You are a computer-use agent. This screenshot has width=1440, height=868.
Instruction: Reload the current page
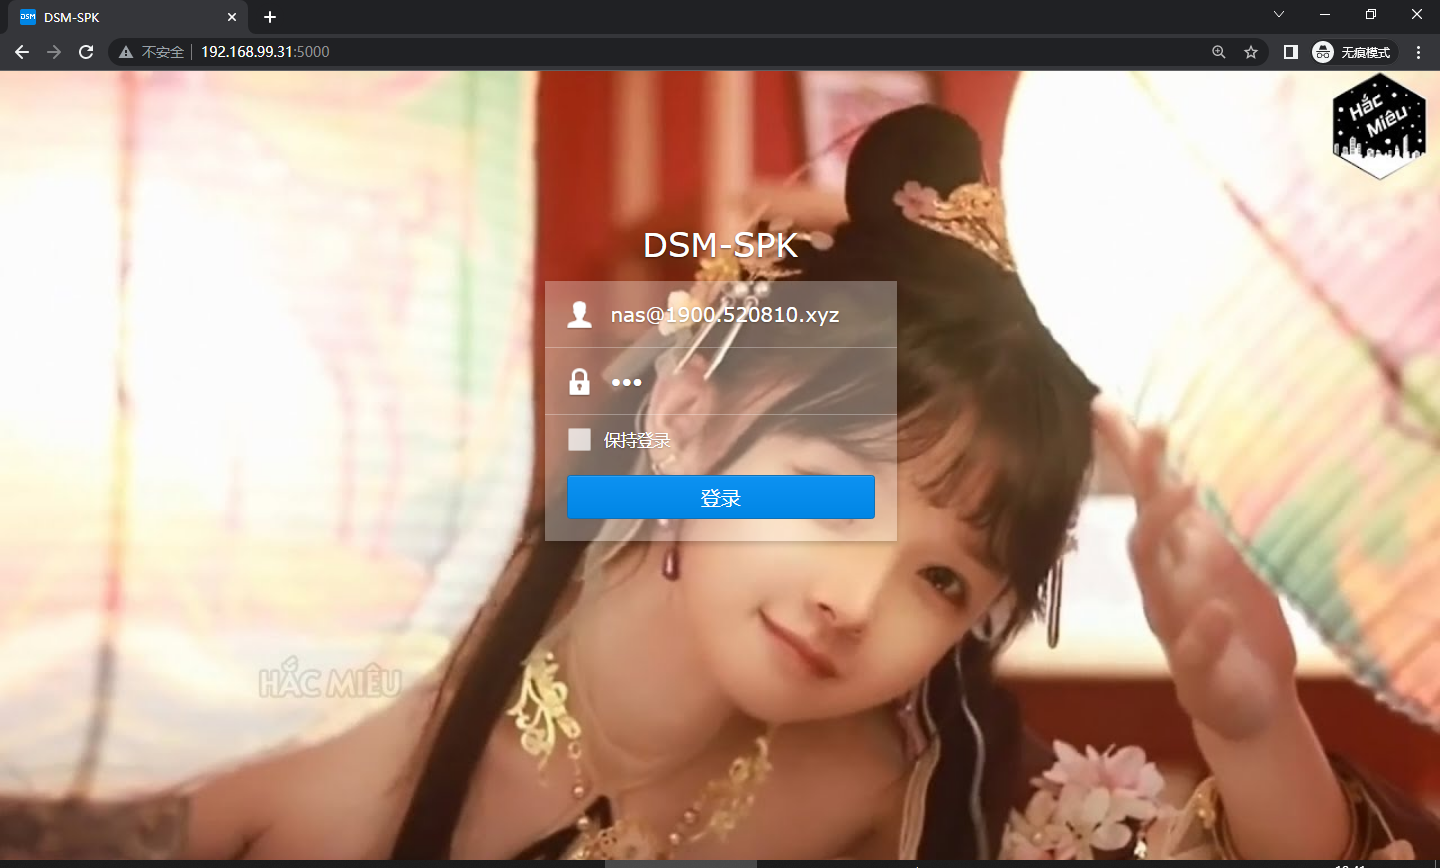[86, 52]
